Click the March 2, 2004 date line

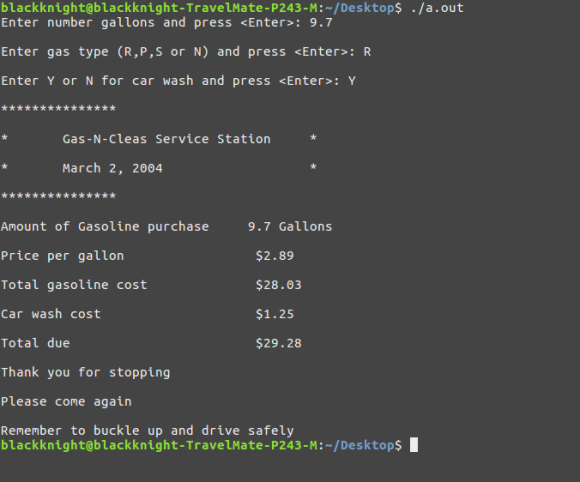click(x=112, y=168)
